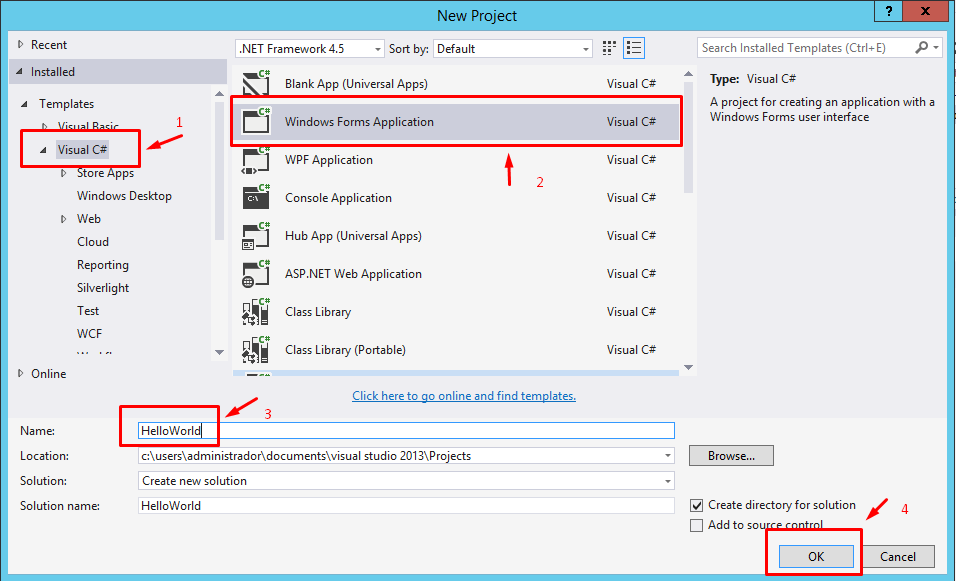Click the Store Apps category label
Image resolution: width=956 pixels, height=581 pixels.
pos(105,173)
